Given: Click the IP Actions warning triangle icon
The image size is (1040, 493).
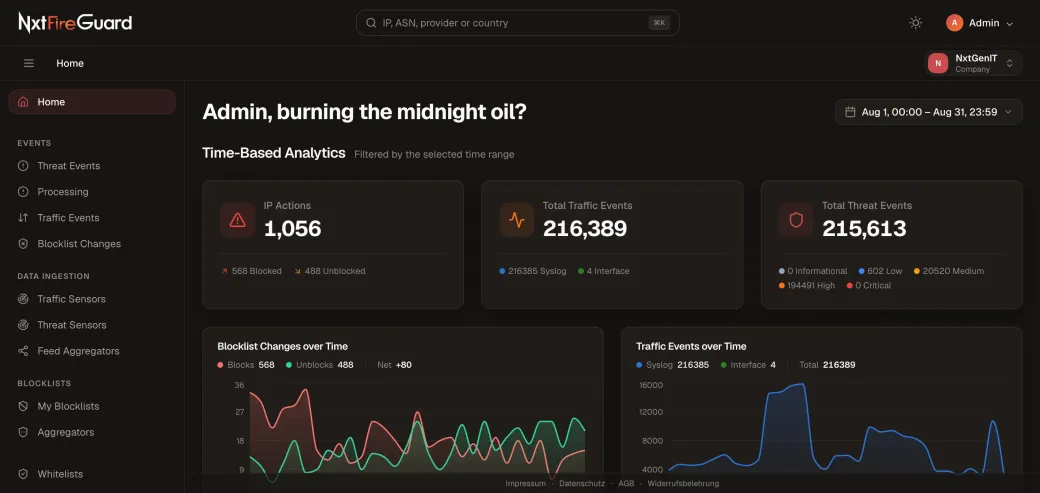Looking at the screenshot, I should click(237, 220).
